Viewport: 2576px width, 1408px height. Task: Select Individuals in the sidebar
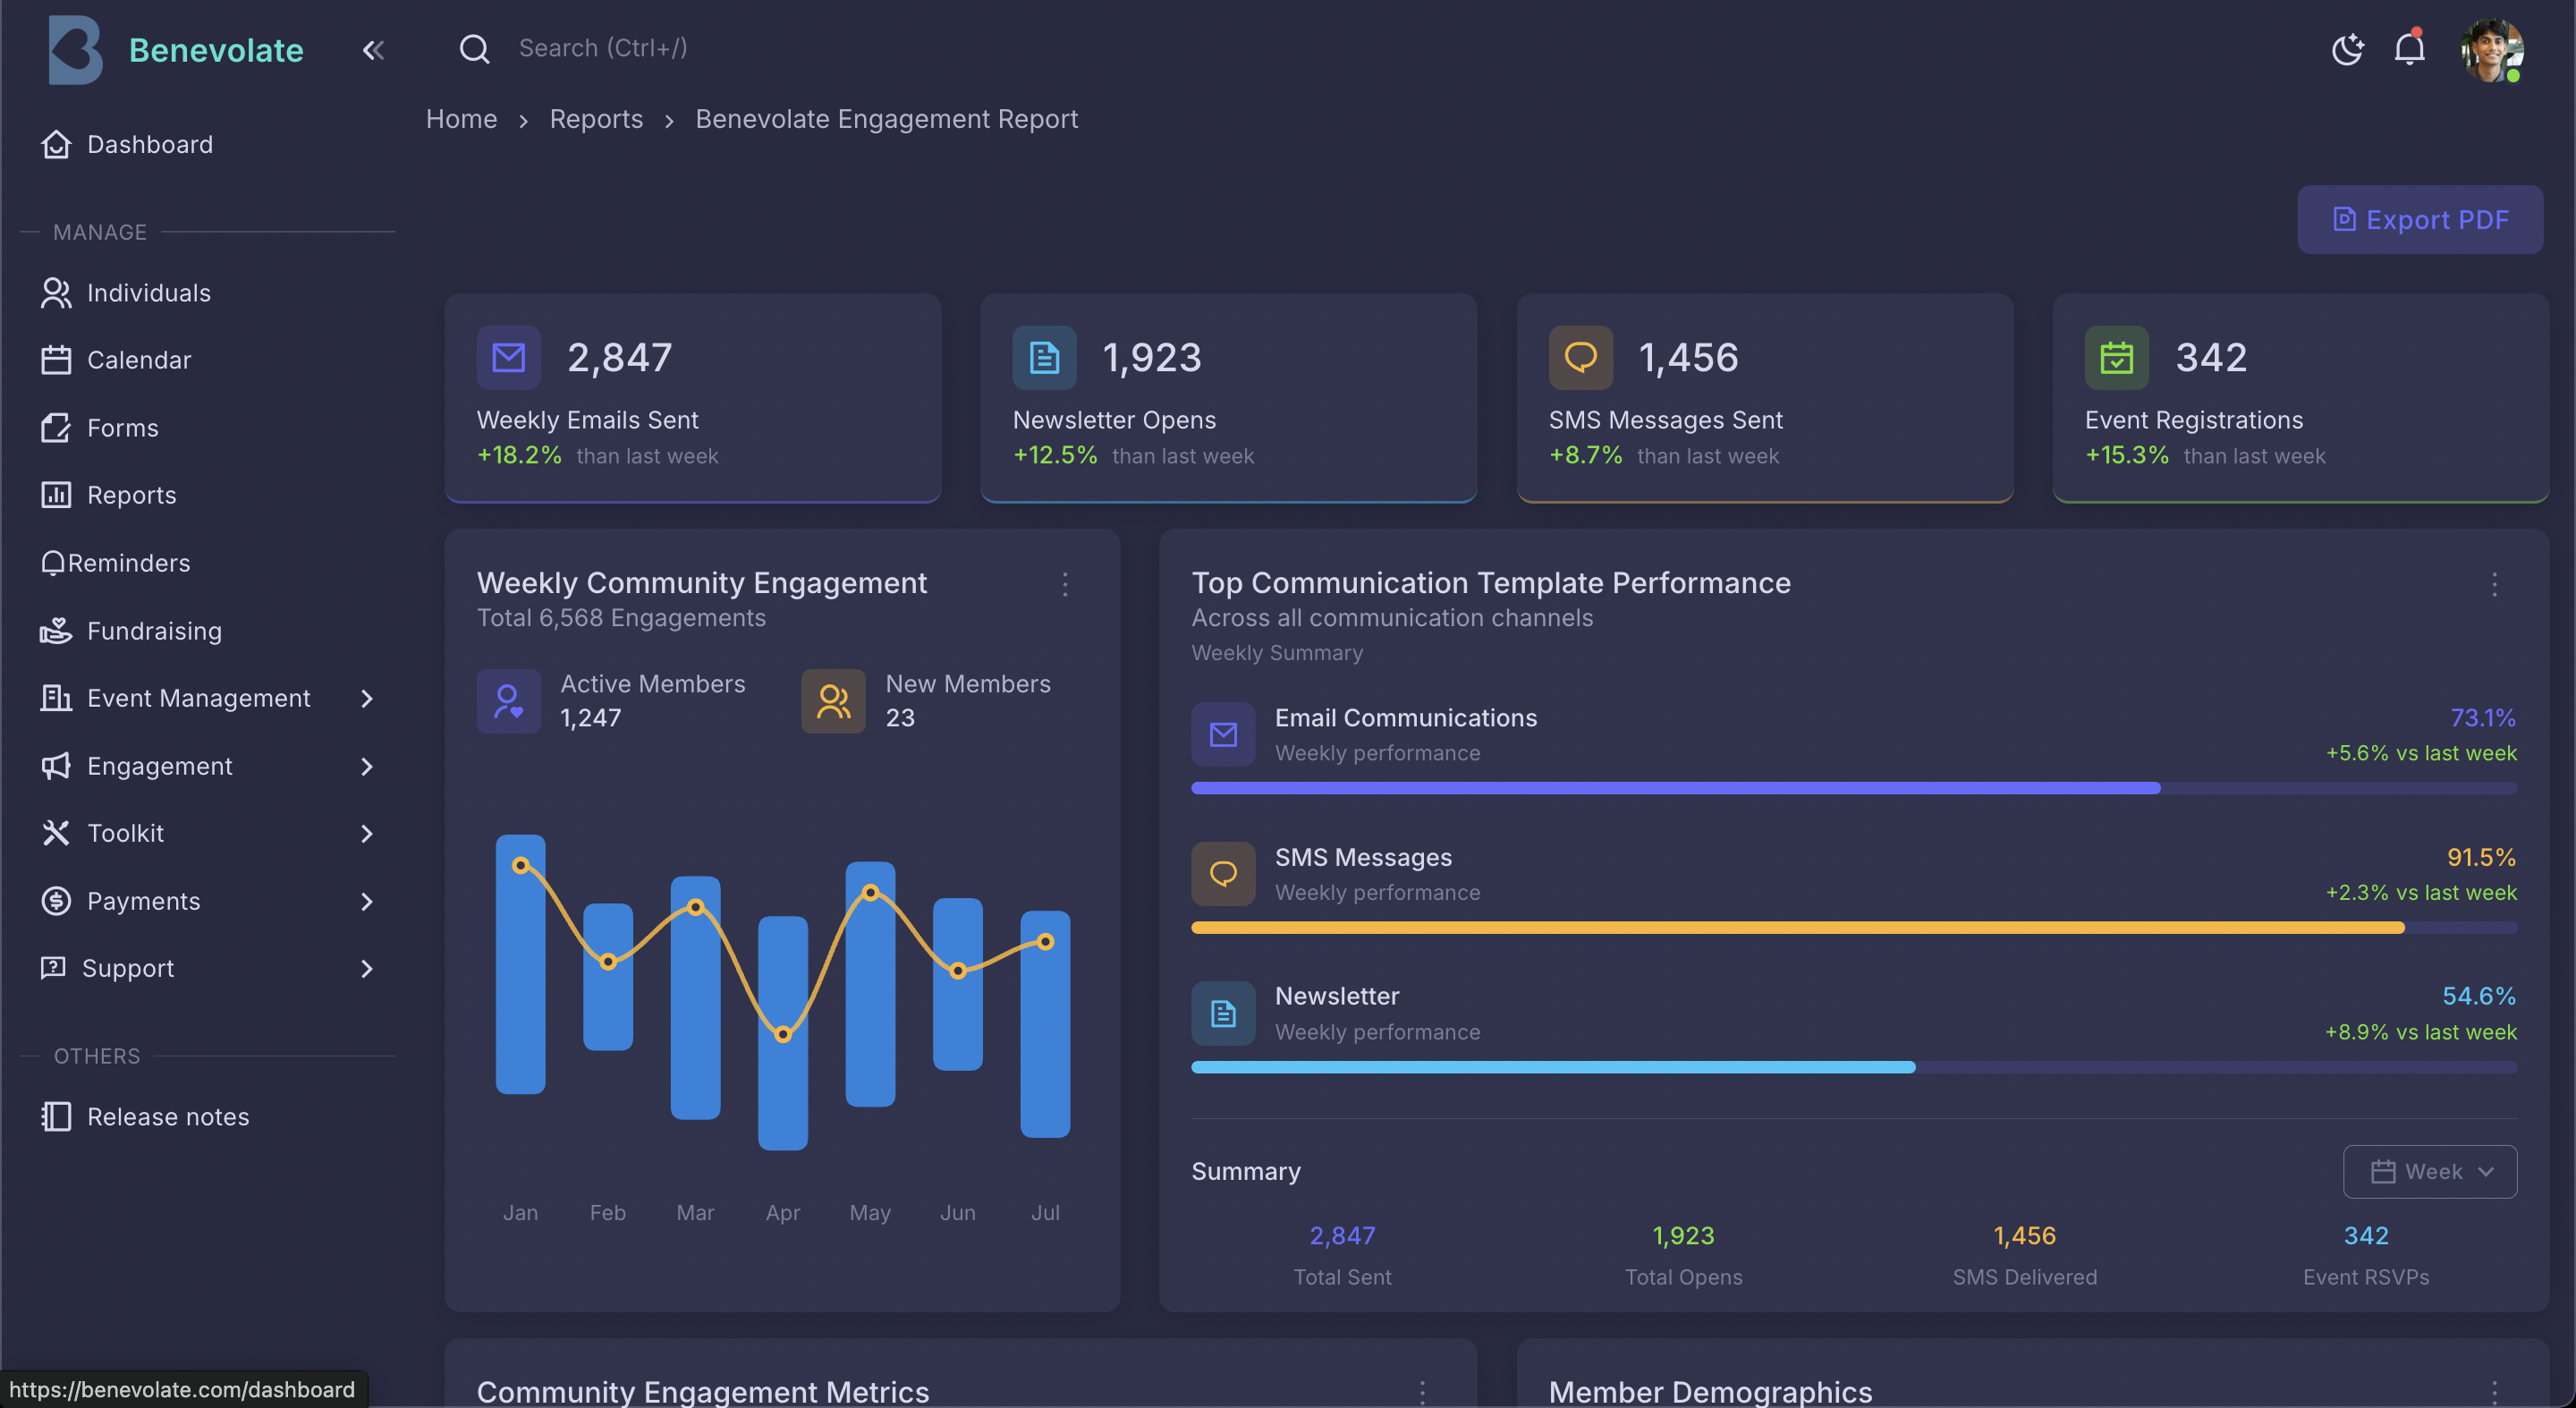click(x=148, y=293)
